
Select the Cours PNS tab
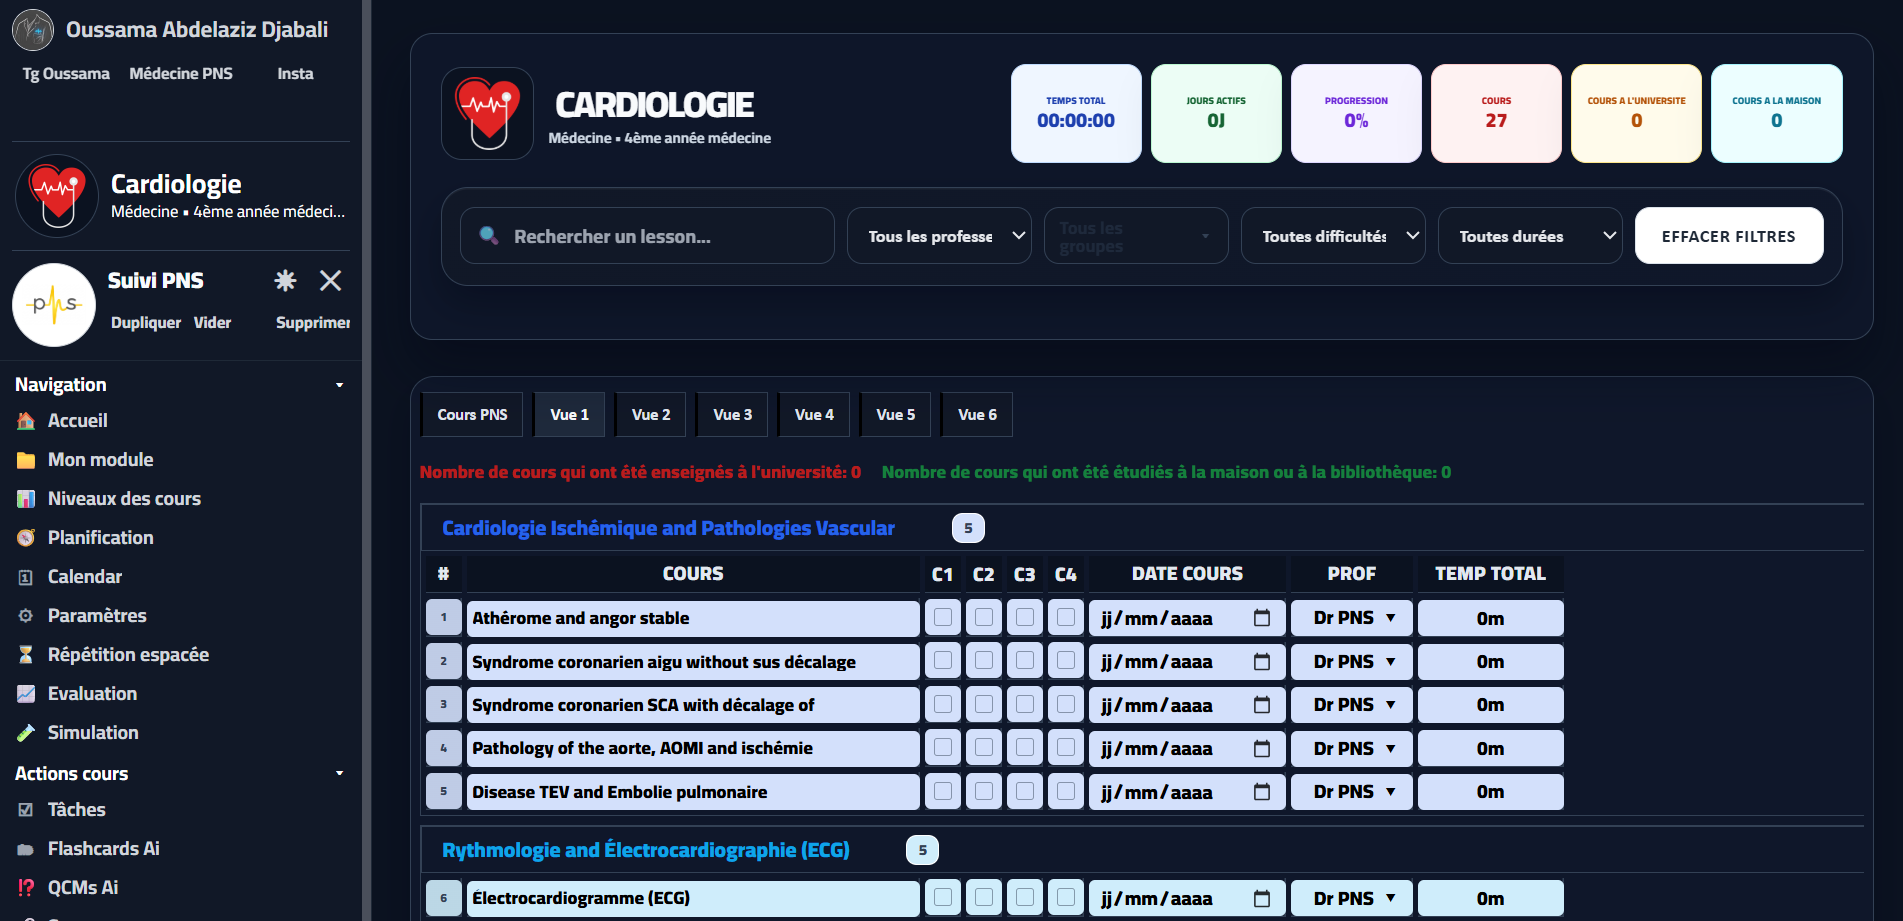[x=472, y=415]
